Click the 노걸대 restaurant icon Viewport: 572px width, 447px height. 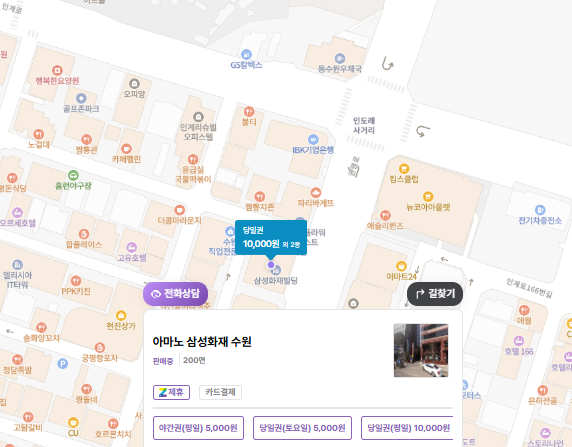[39, 134]
